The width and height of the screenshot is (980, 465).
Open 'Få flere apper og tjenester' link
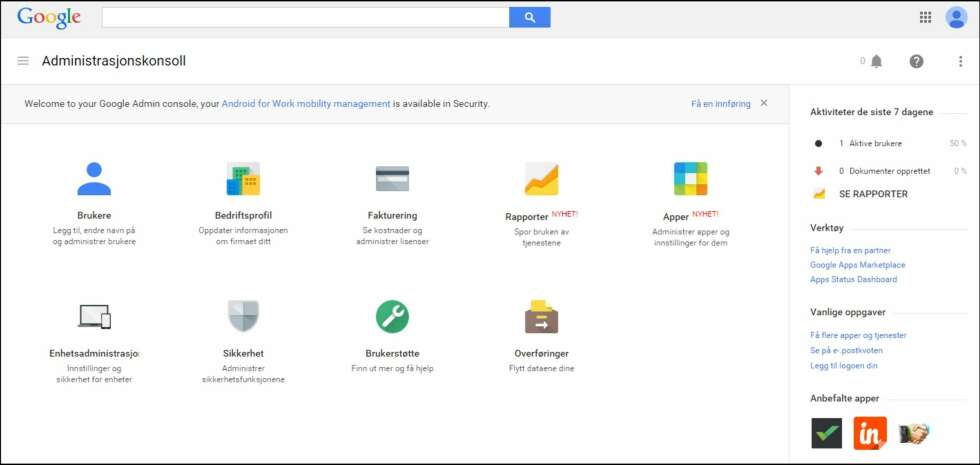tap(858, 335)
